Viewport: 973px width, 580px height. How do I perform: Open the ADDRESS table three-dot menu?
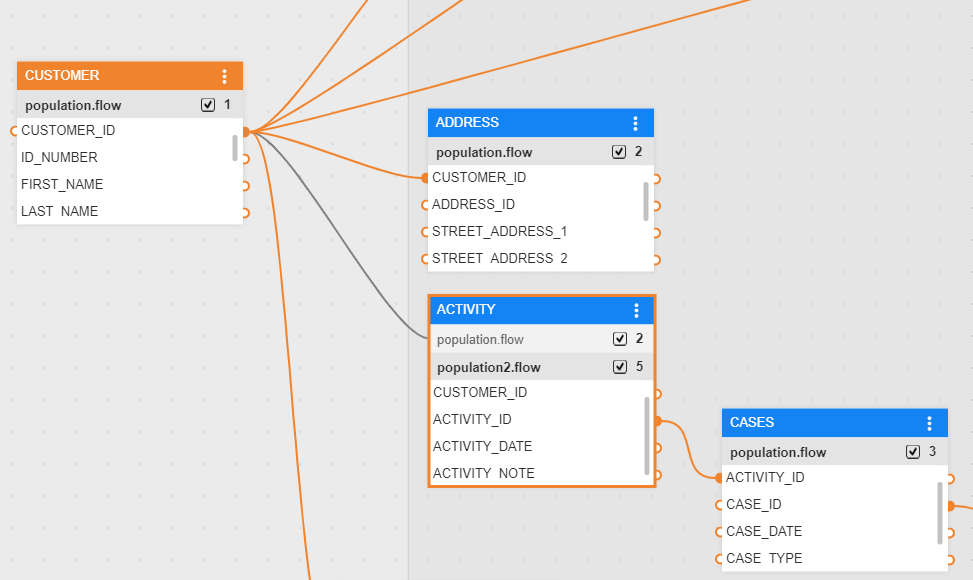[635, 123]
